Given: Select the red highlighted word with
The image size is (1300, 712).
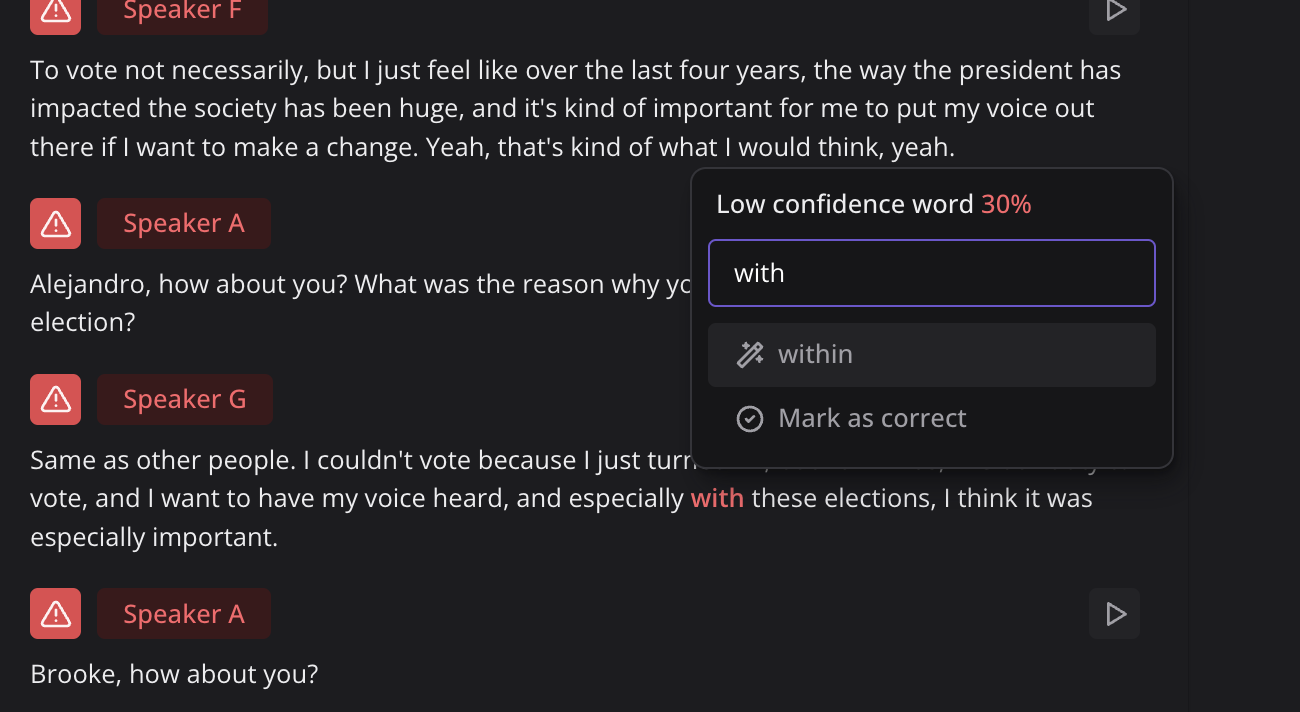Looking at the screenshot, I should pos(717,498).
